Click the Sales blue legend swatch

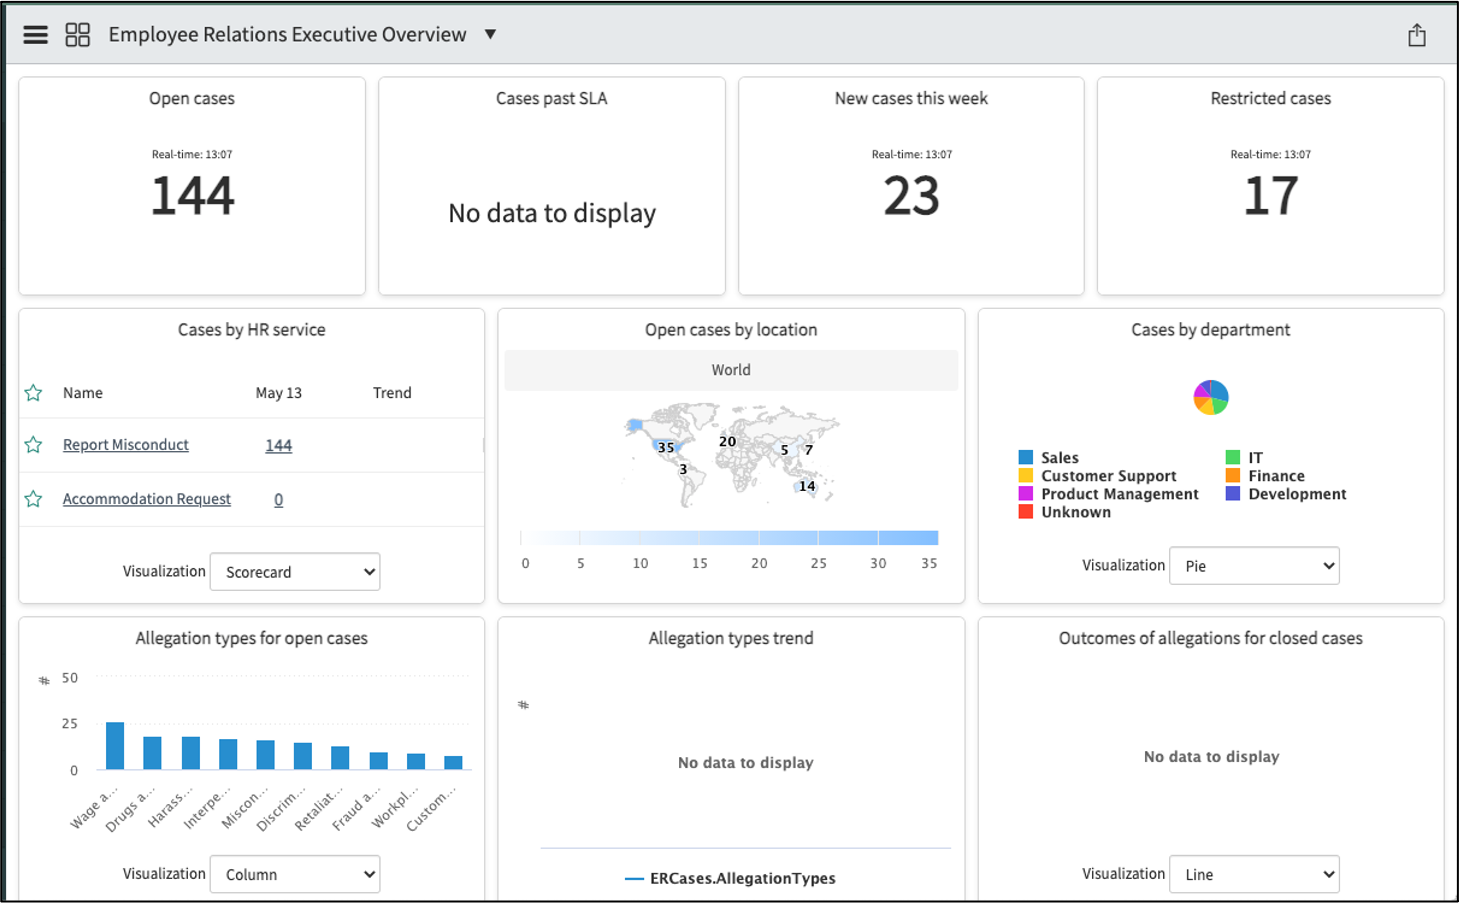pos(1025,458)
